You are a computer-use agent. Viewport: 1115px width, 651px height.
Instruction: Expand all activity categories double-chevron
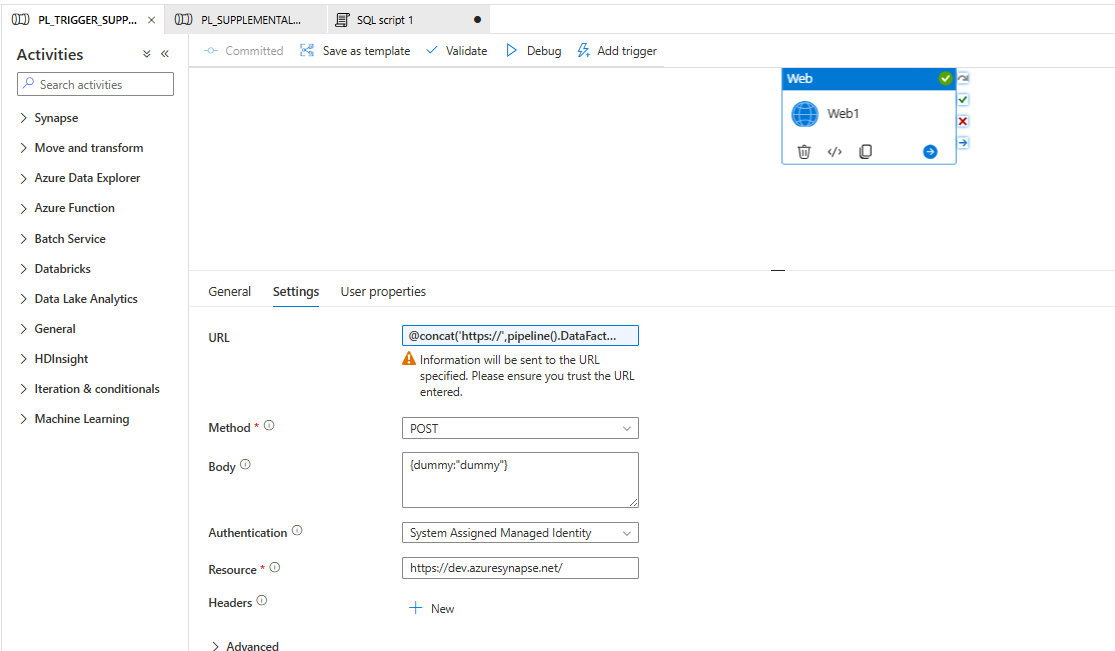click(x=146, y=54)
